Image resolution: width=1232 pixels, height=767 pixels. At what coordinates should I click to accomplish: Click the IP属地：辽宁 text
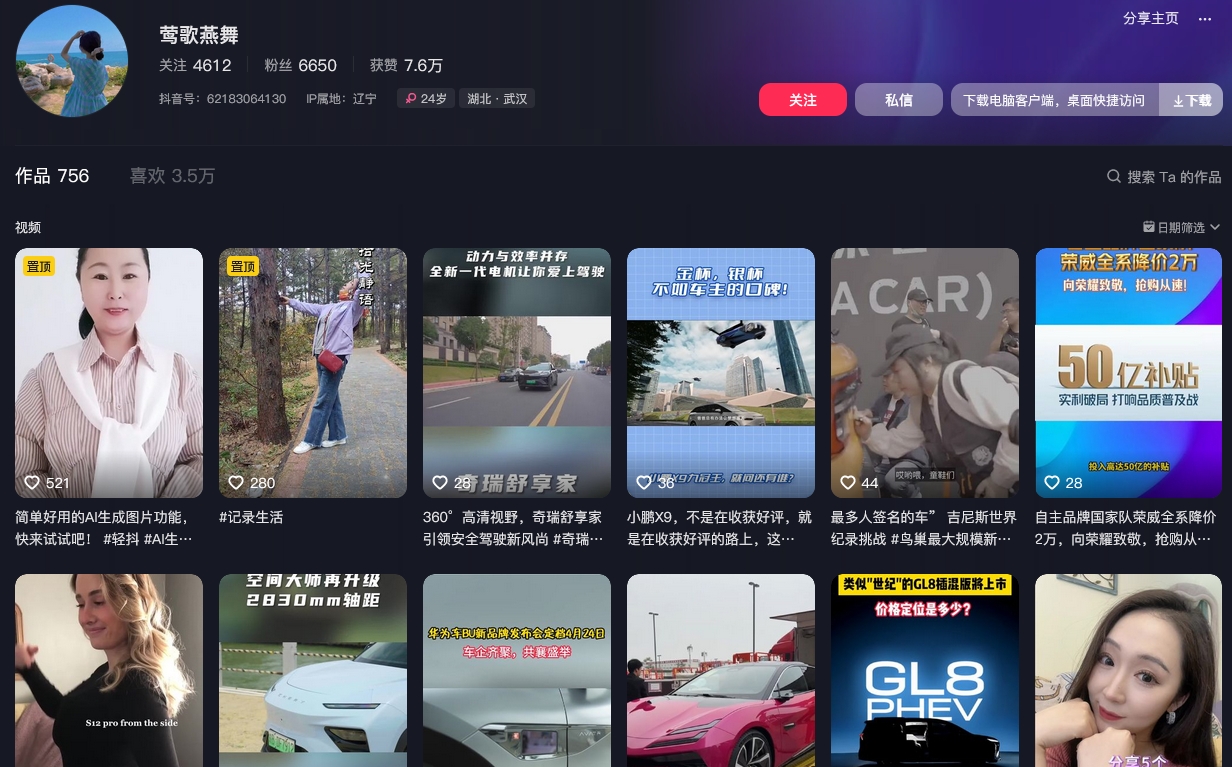coord(341,99)
